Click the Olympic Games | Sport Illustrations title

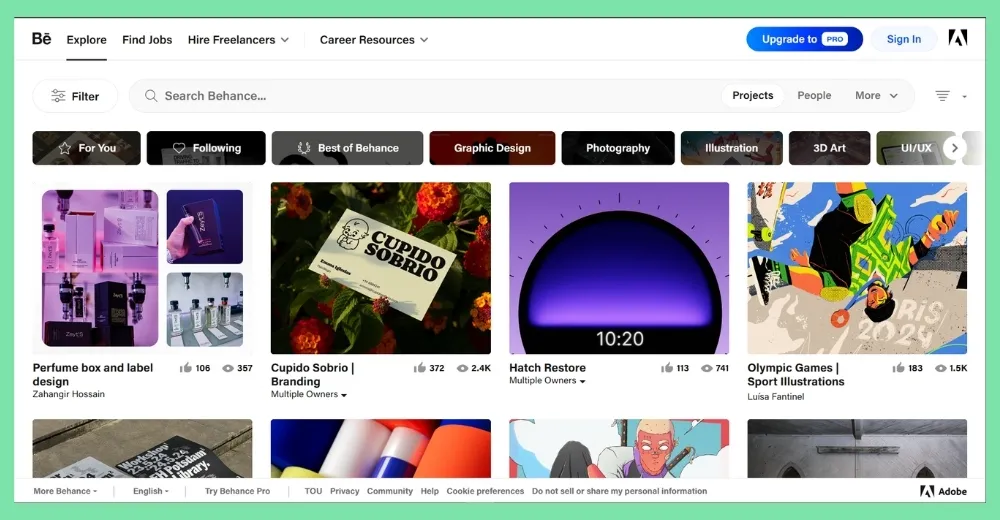796,375
